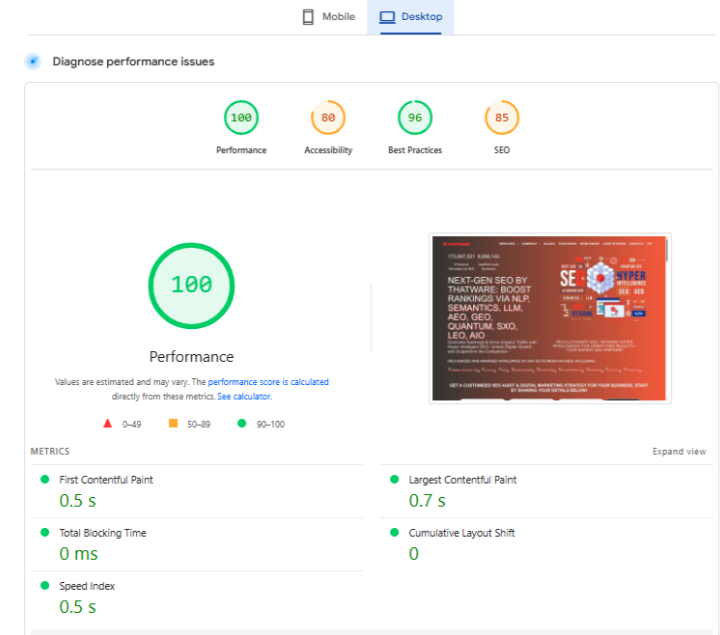Jump to Best Practices 96 score gauge

click(x=415, y=118)
